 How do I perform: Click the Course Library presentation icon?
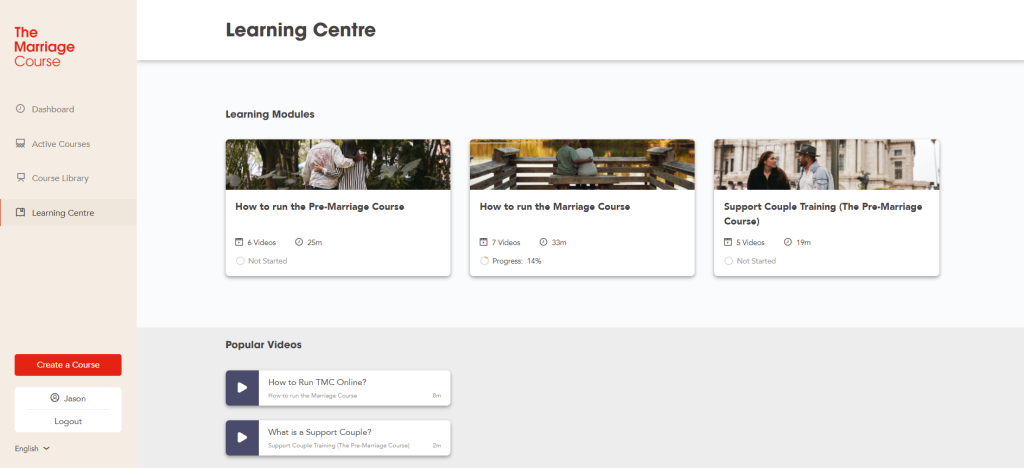pos(20,178)
